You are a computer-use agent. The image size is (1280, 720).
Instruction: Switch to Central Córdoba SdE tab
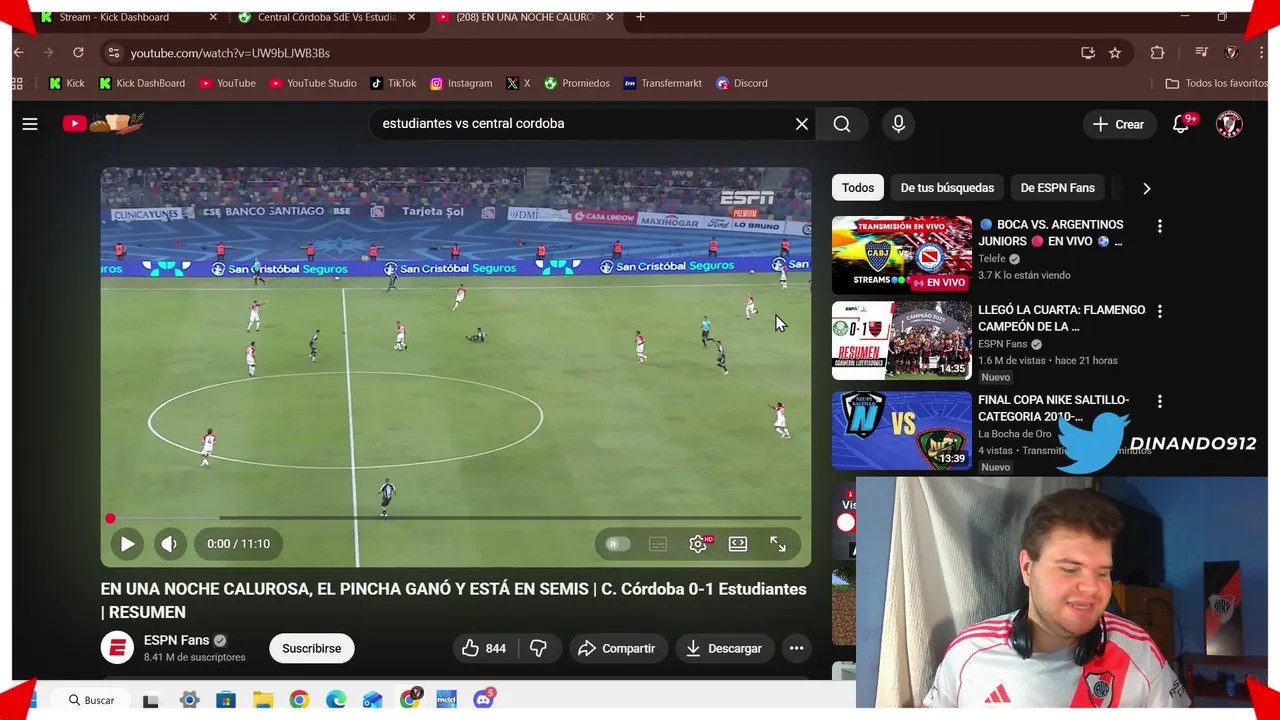coord(326,17)
